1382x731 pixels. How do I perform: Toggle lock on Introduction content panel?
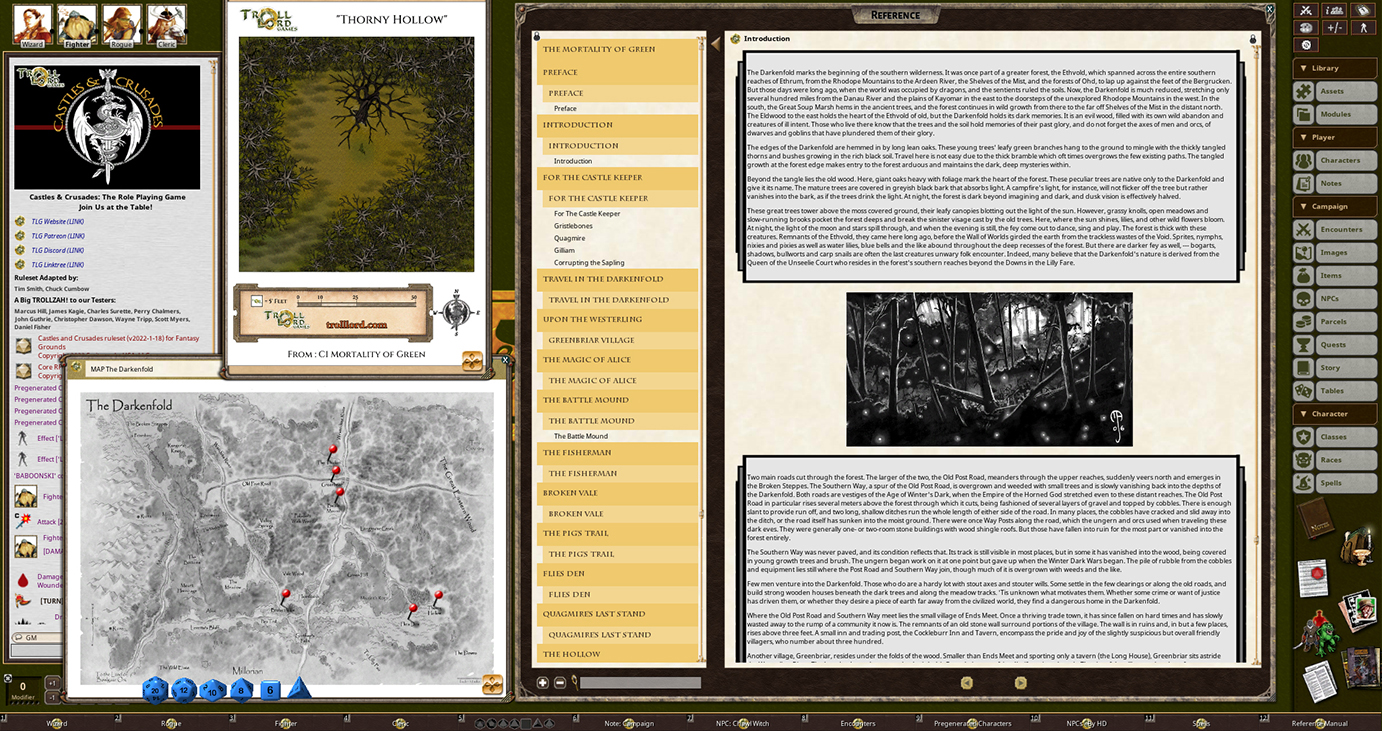click(x=1252, y=39)
